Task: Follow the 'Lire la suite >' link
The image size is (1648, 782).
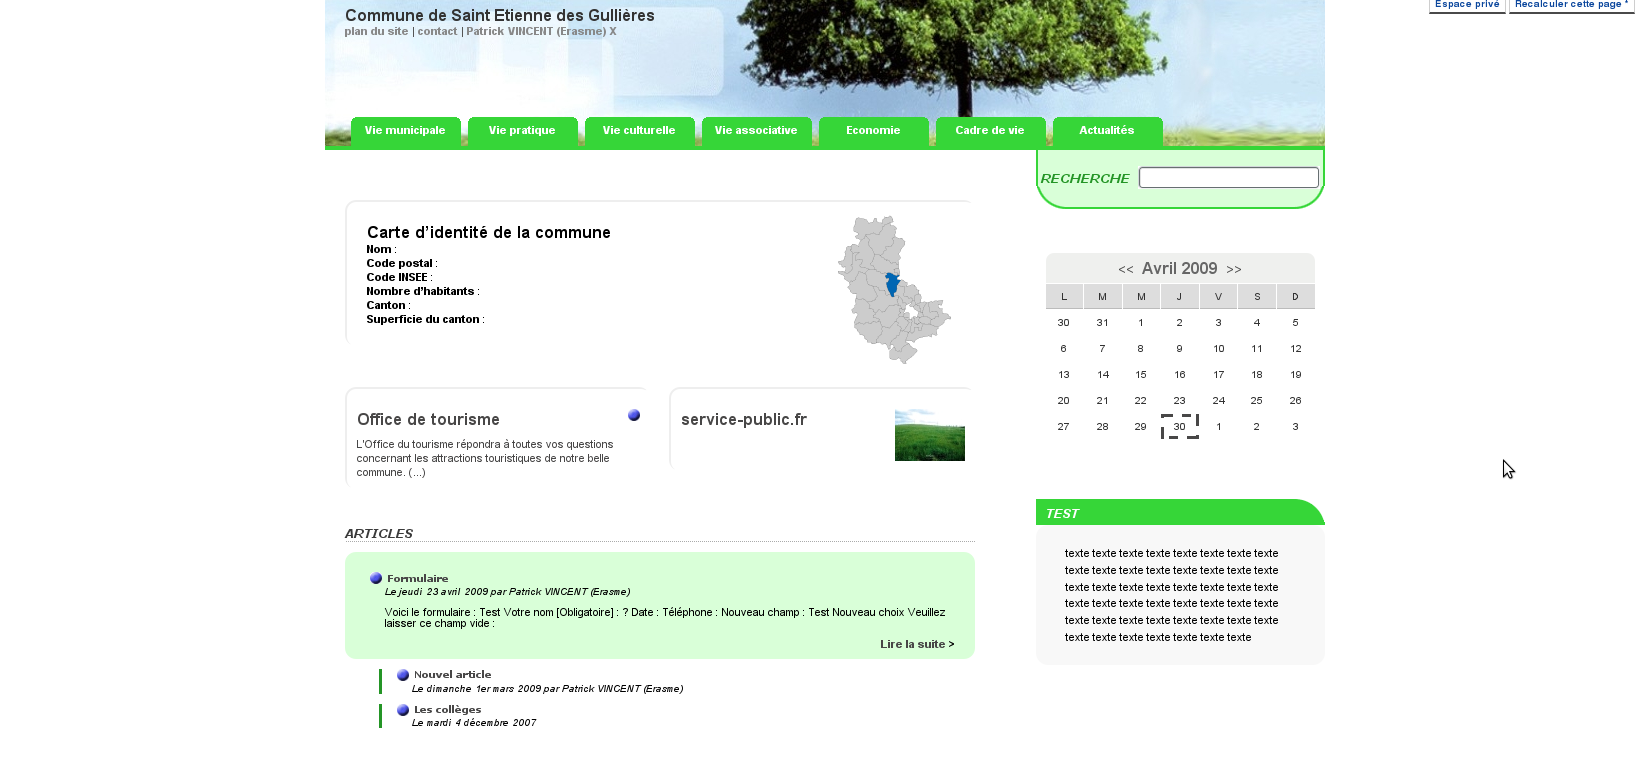Action: 917,644
